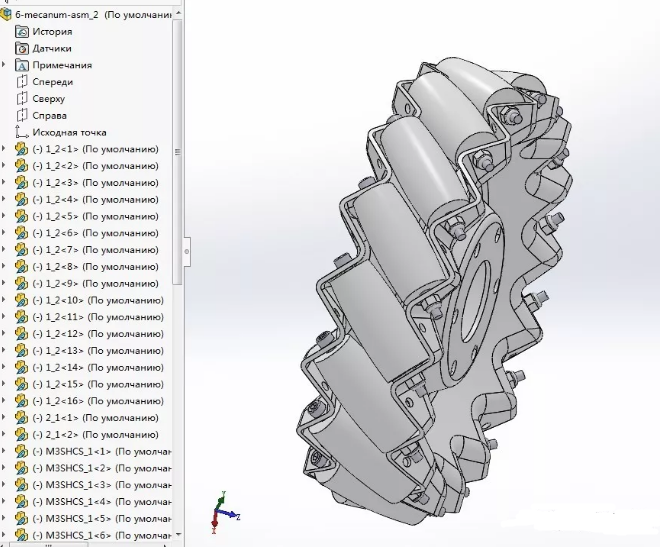Expand the M3SHCS_1<6> component
This screenshot has width=660, height=547.
click(x=4, y=536)
